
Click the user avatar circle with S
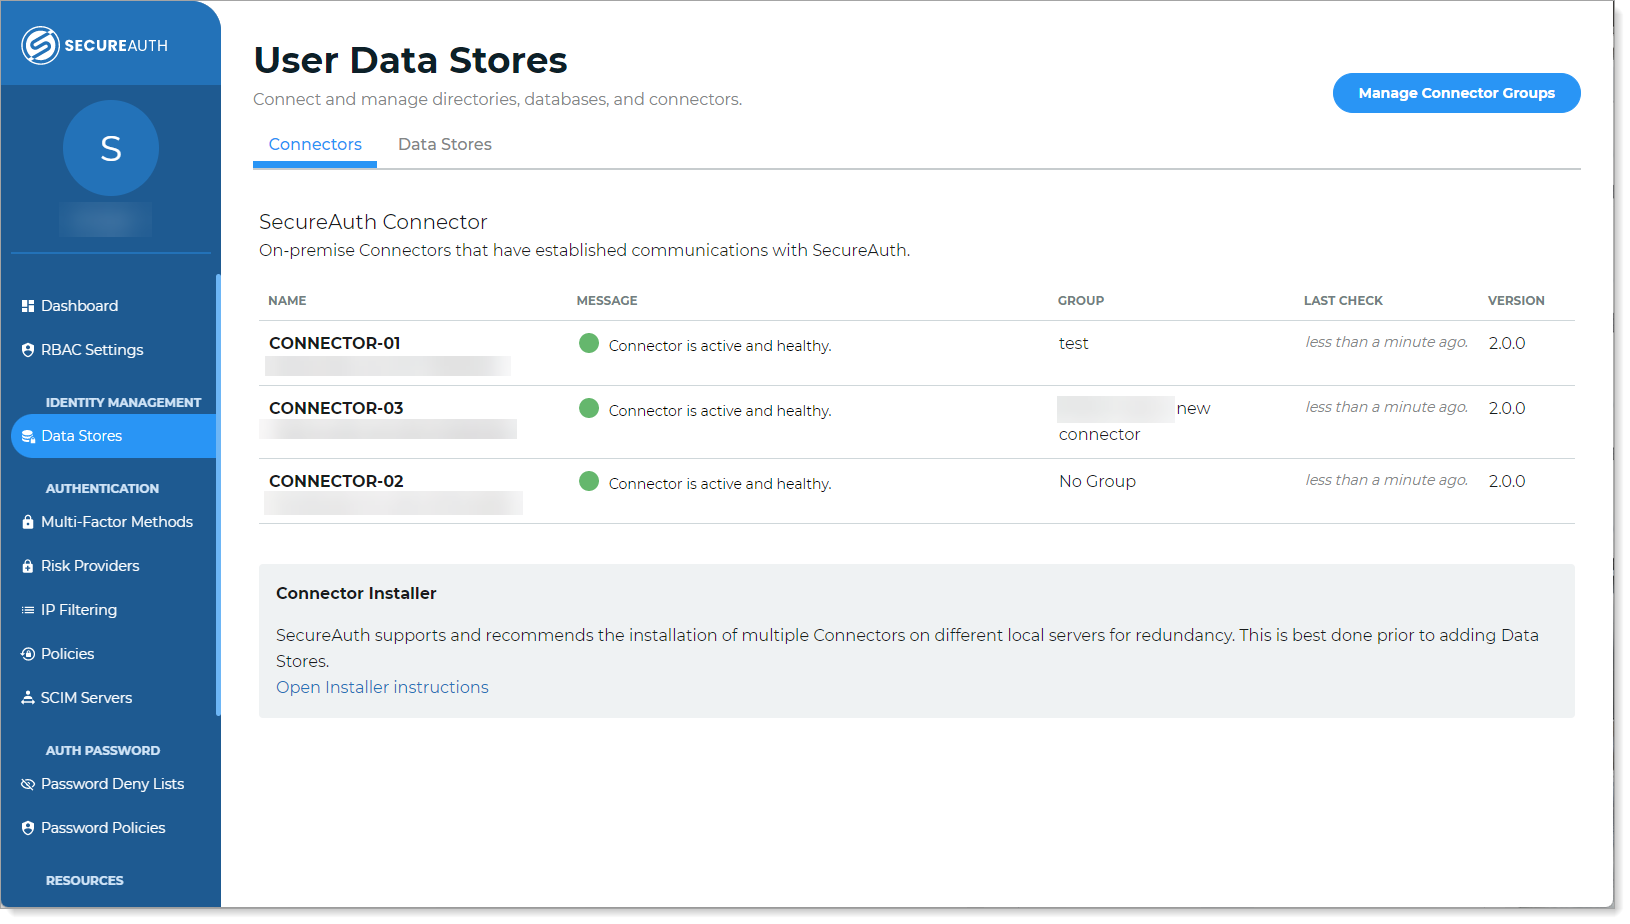[x=111, y=148]
